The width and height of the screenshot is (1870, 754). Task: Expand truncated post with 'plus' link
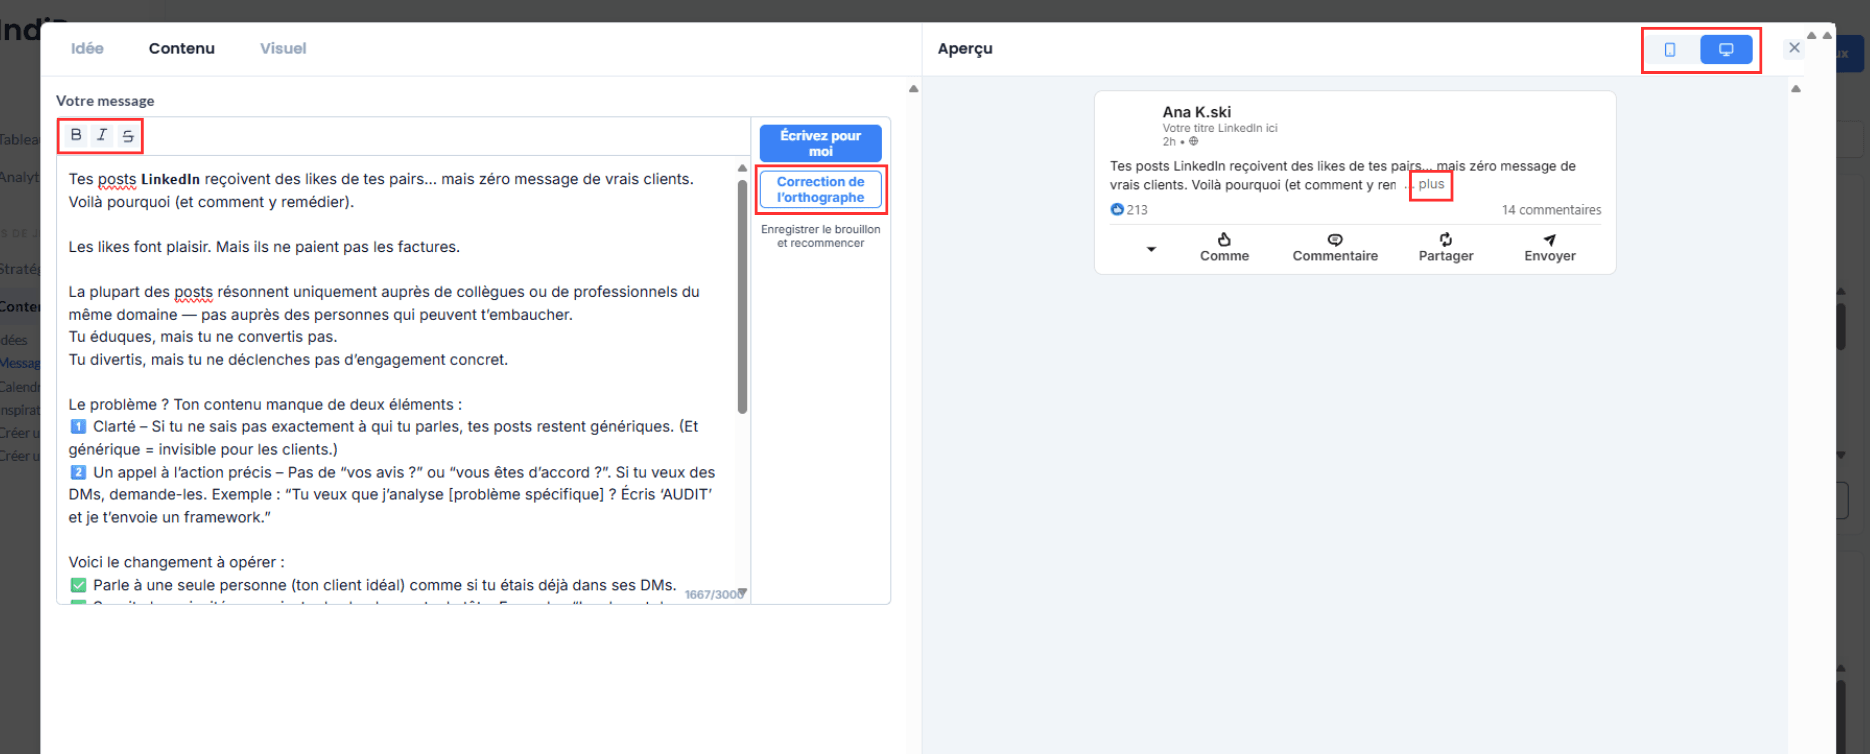coord(1431,184)
